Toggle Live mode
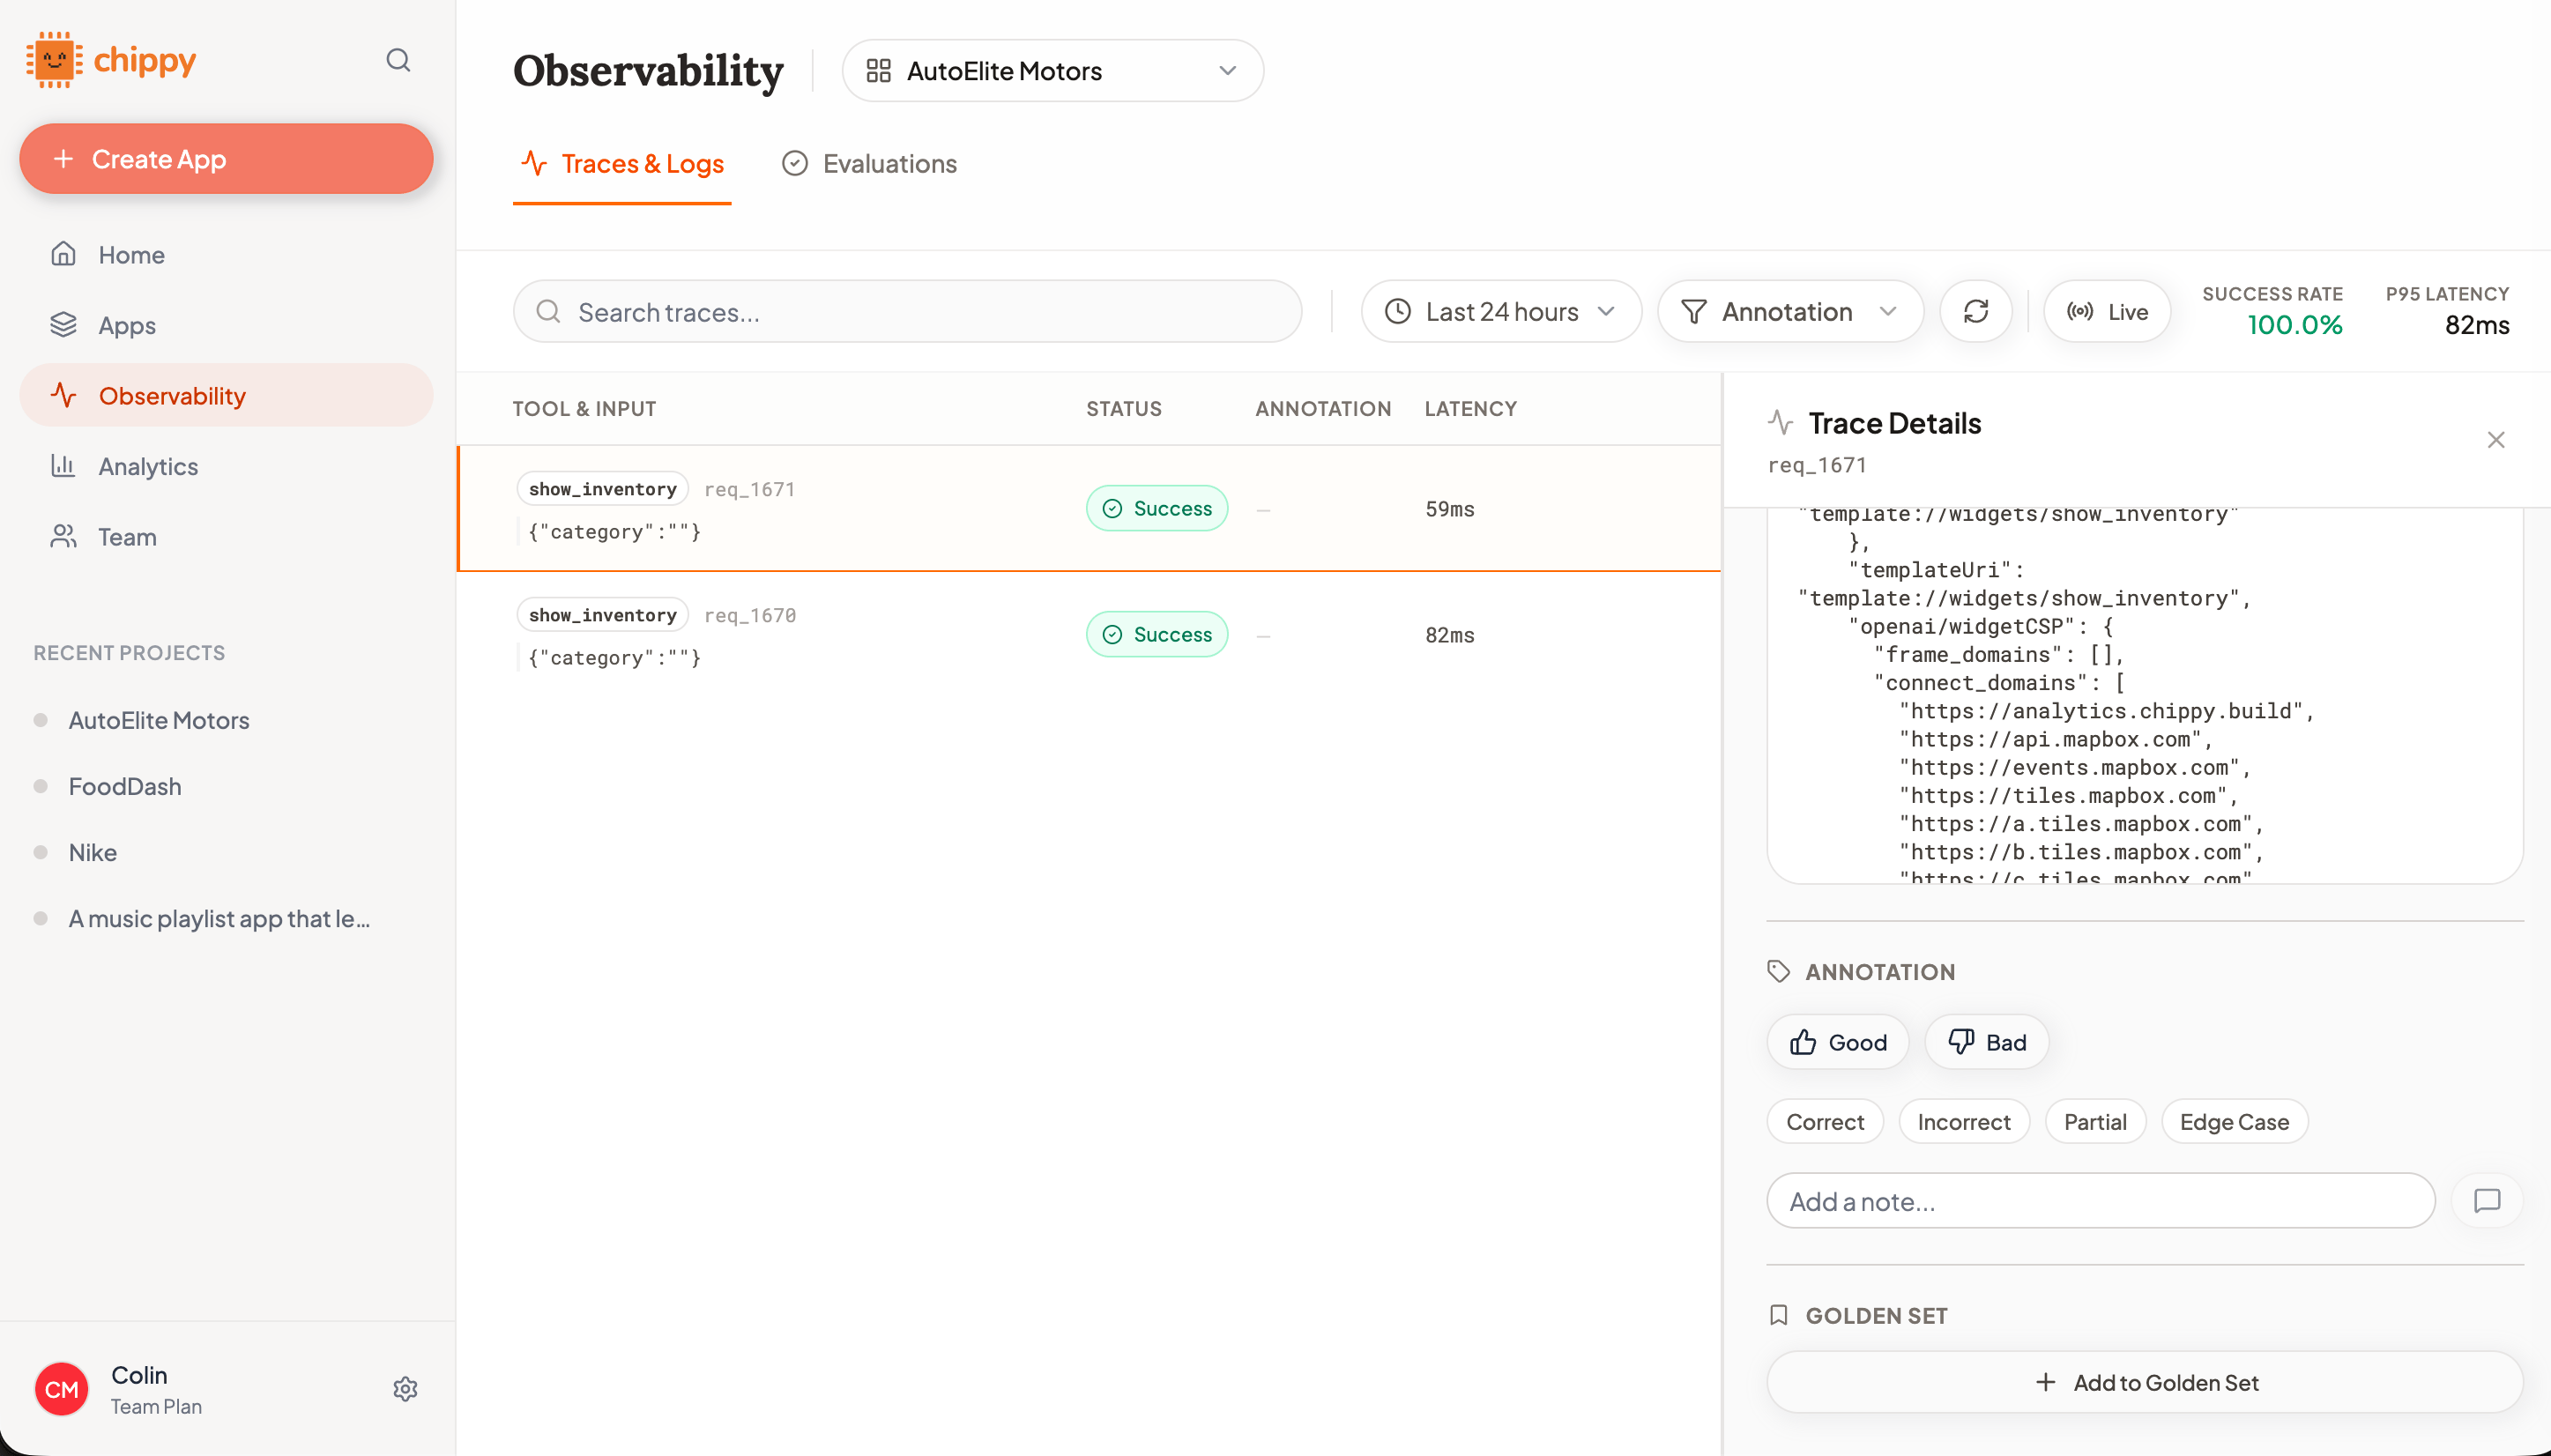Image resolution: width=2551 pixels, height=1456 pixels. pos(2107,312)
